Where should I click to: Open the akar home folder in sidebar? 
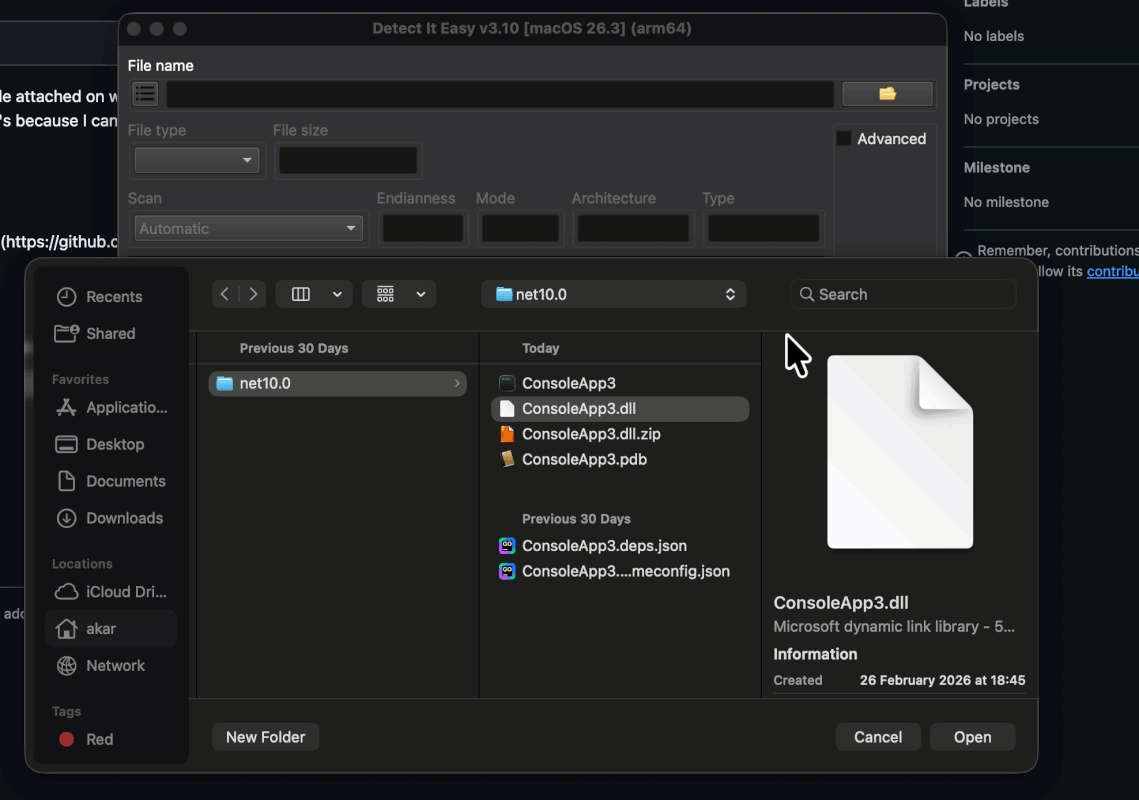111,629
